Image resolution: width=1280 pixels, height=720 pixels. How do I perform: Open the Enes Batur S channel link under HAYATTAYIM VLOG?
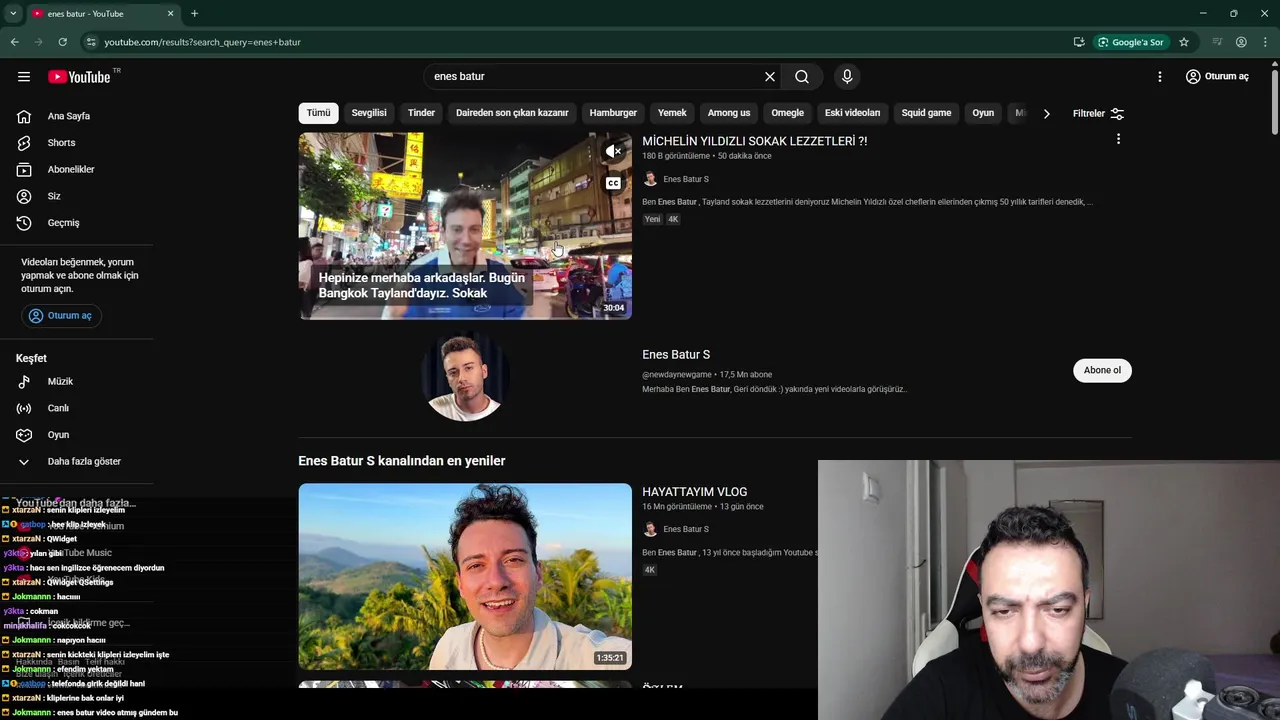pyautogui.click(x=686, y=529)
